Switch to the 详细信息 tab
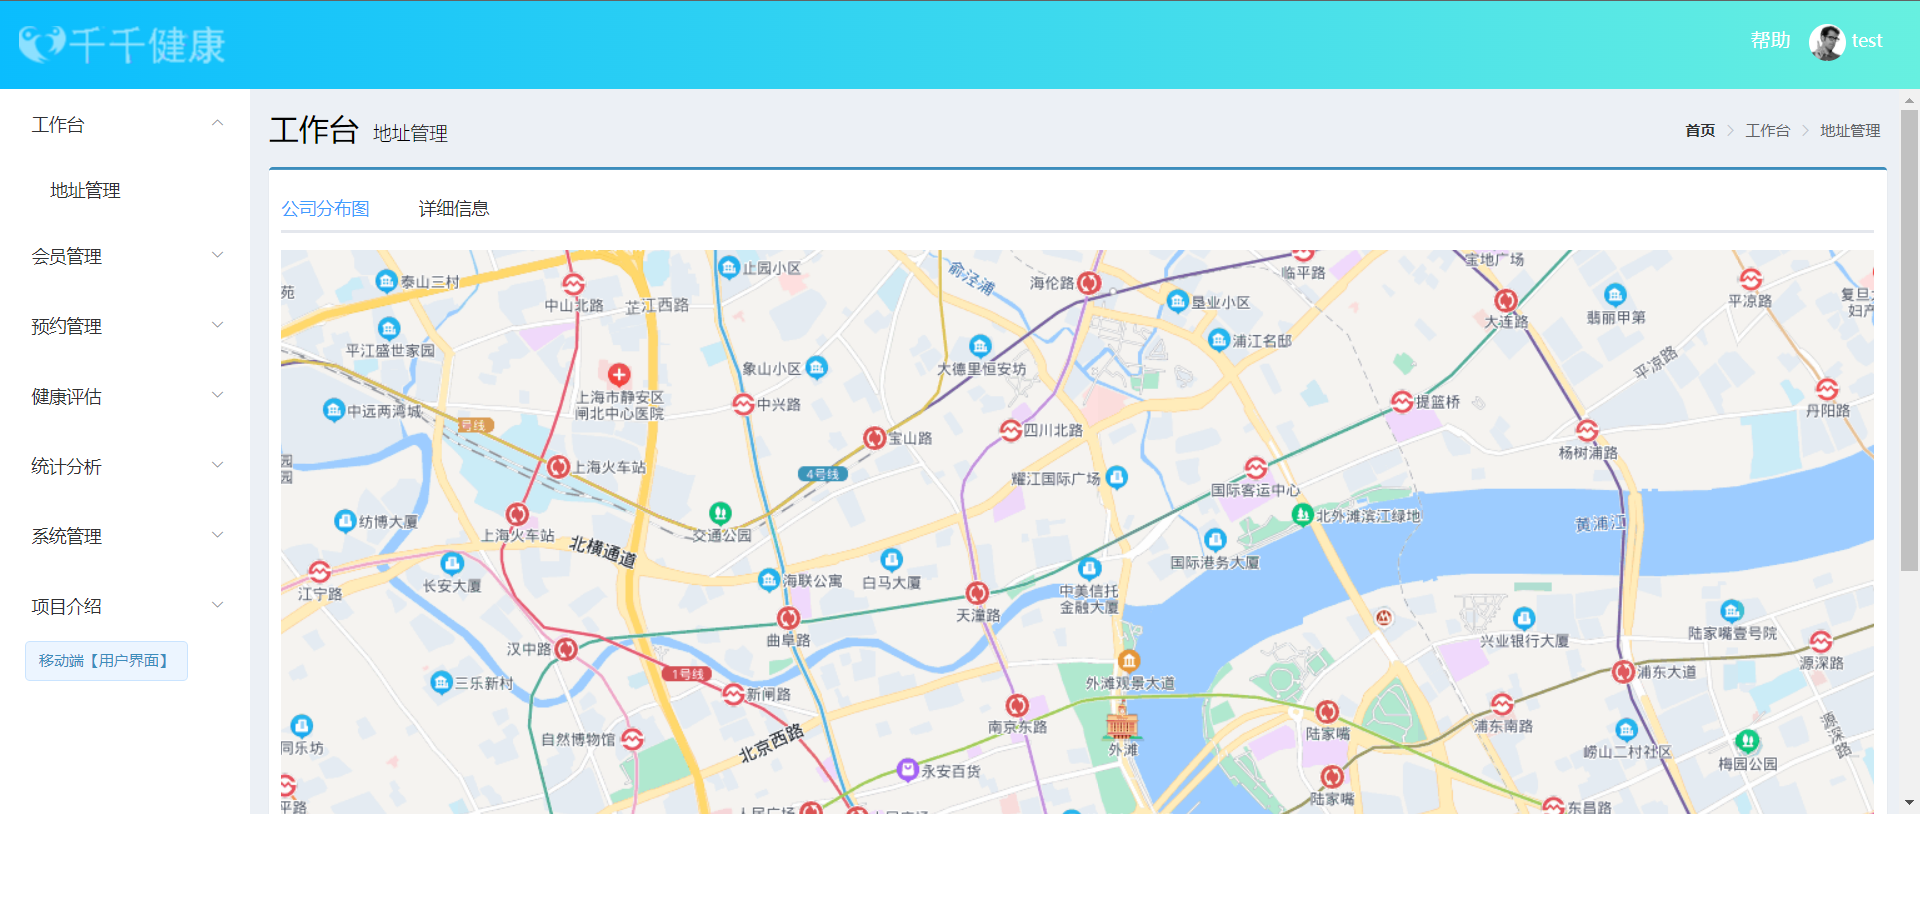 [453, 208]
